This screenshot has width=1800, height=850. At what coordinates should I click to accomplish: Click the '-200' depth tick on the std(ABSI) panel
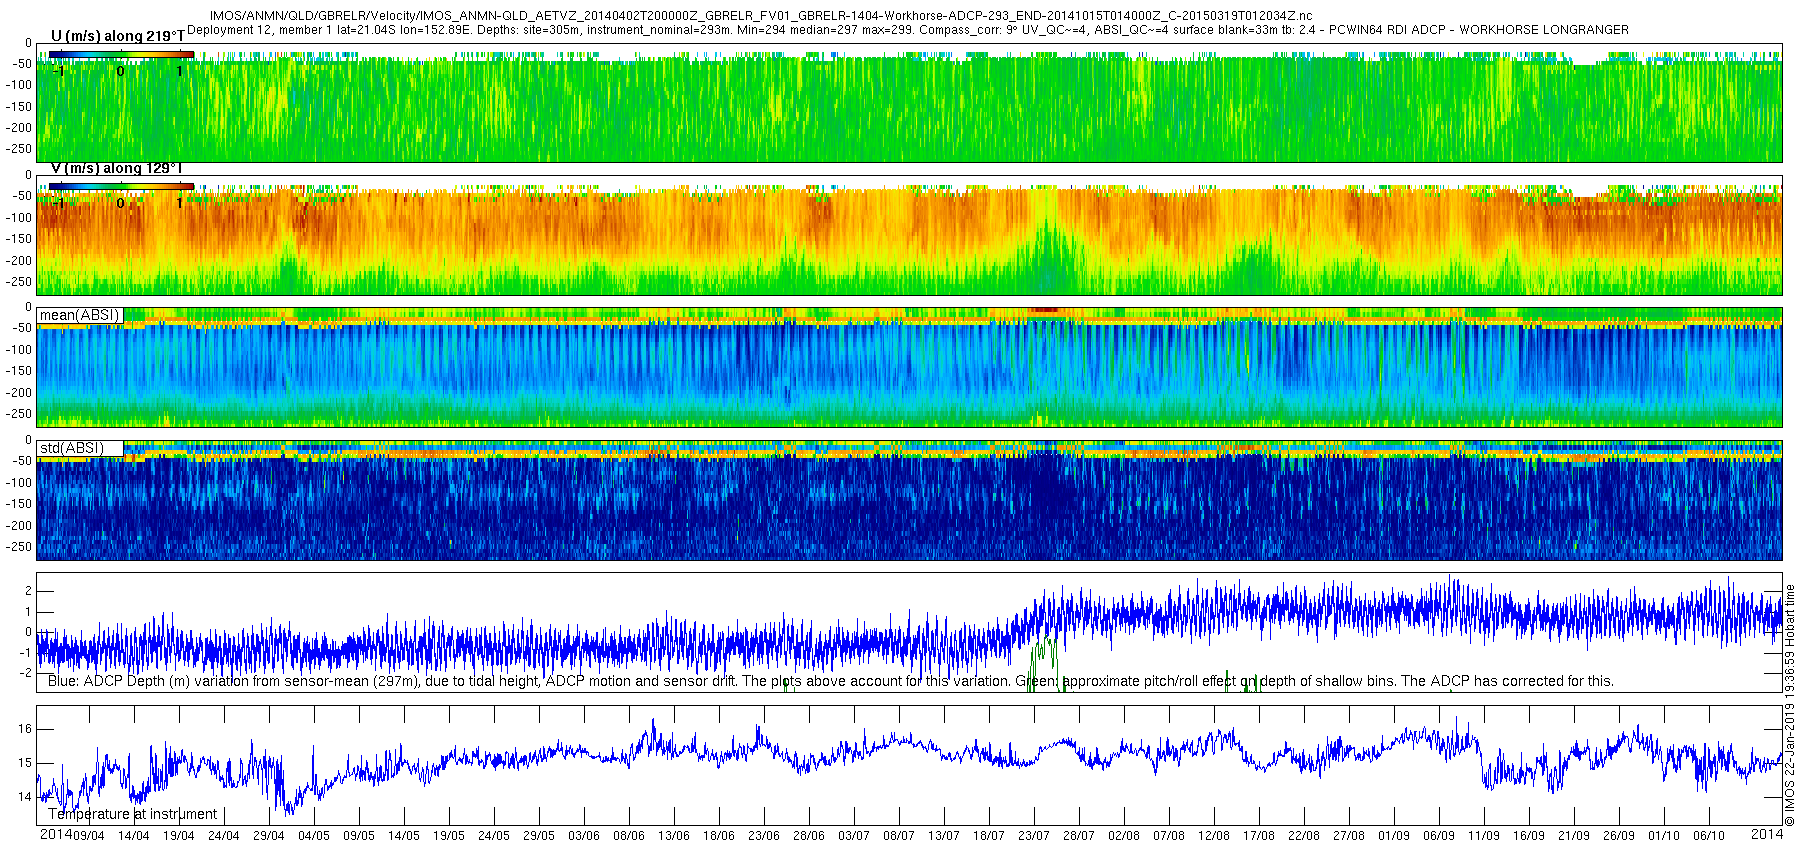coord(20,526)
